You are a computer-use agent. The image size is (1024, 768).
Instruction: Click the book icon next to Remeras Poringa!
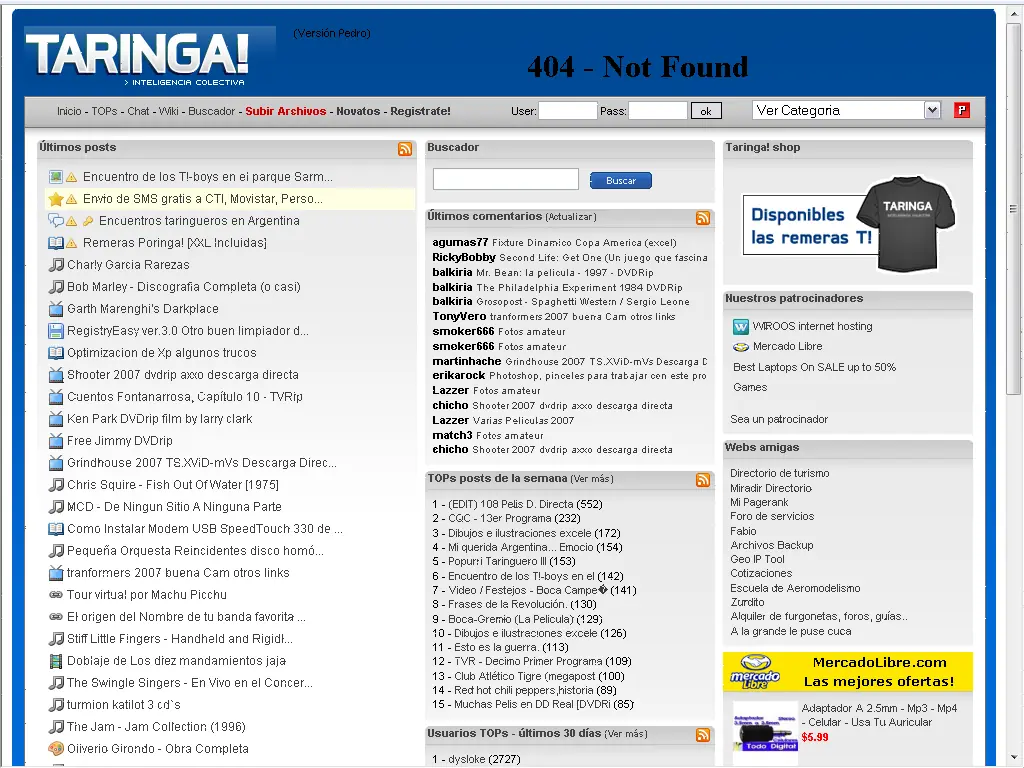click(x=56, y=243)
